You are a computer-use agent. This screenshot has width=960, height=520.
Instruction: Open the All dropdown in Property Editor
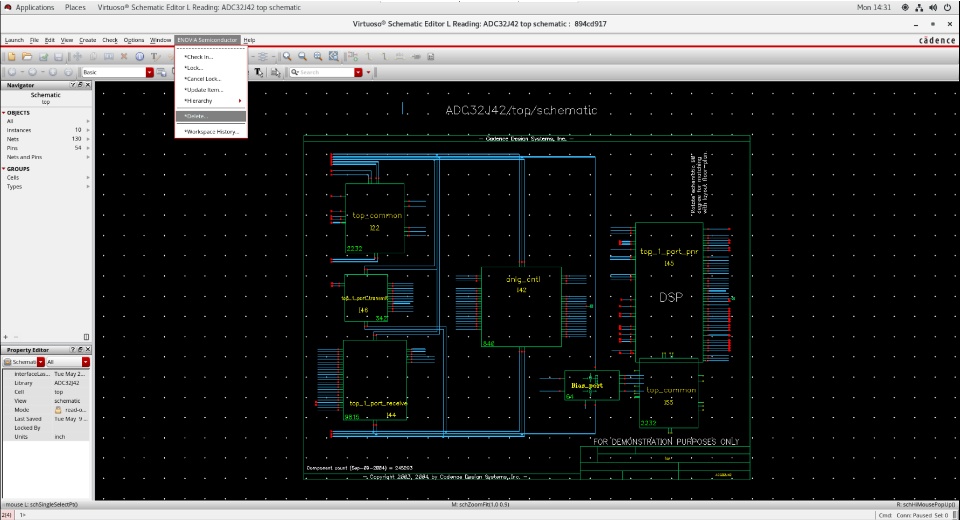coord(86,362)
